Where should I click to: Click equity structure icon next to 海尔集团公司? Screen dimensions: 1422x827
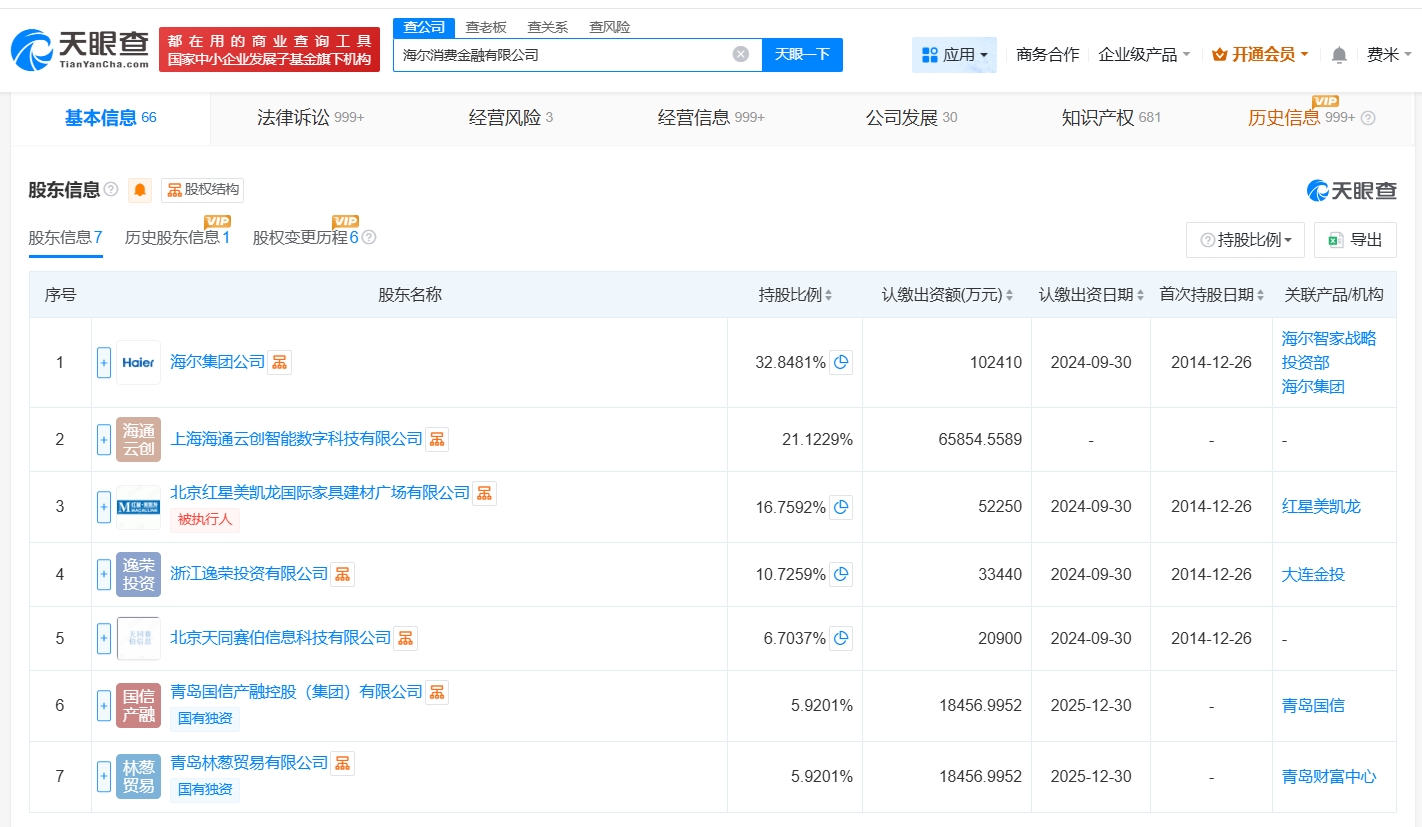coord(279,362)
